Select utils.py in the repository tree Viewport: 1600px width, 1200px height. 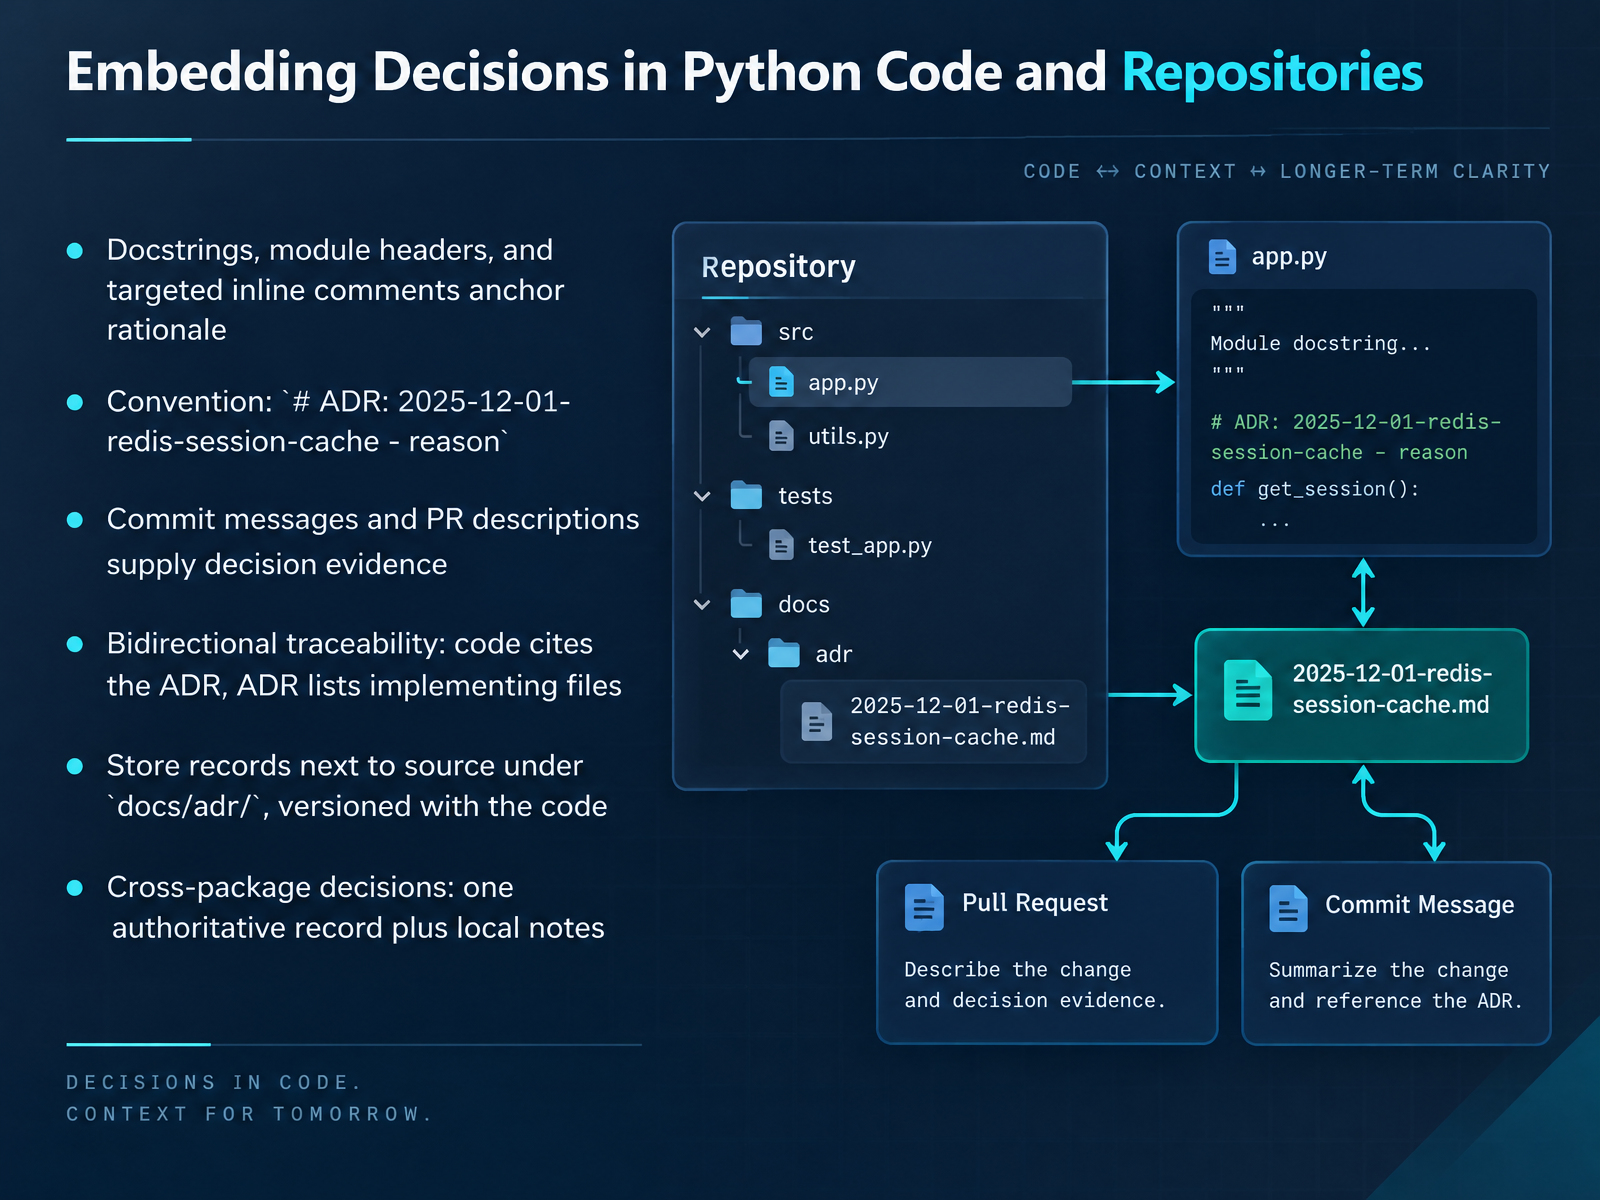tap(848, 436)
